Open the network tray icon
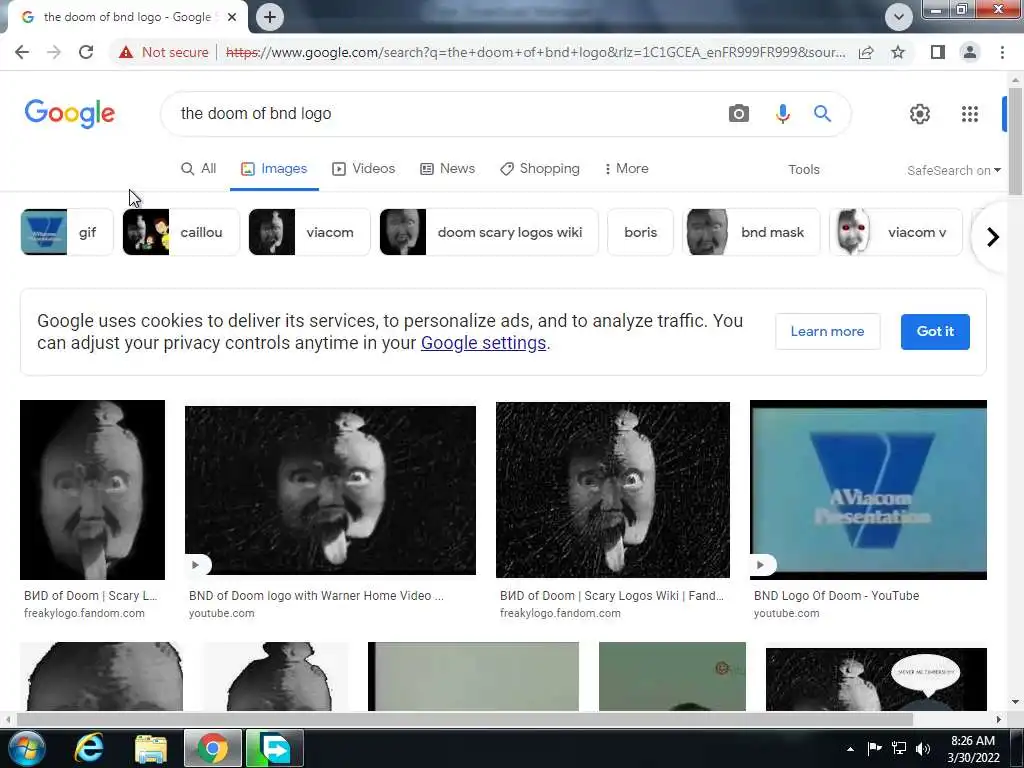Screen dimensions: 1024x768 click(x=899, y=748)
